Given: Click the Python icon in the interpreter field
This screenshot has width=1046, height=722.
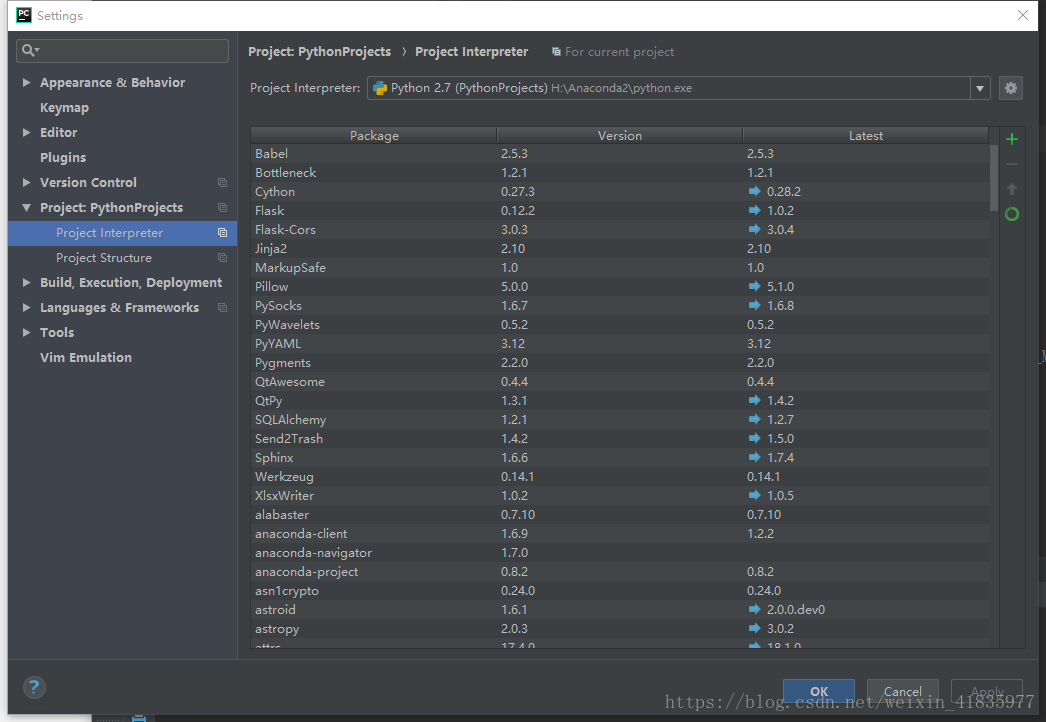Looking at the screenshot, I should click(380, 88).
